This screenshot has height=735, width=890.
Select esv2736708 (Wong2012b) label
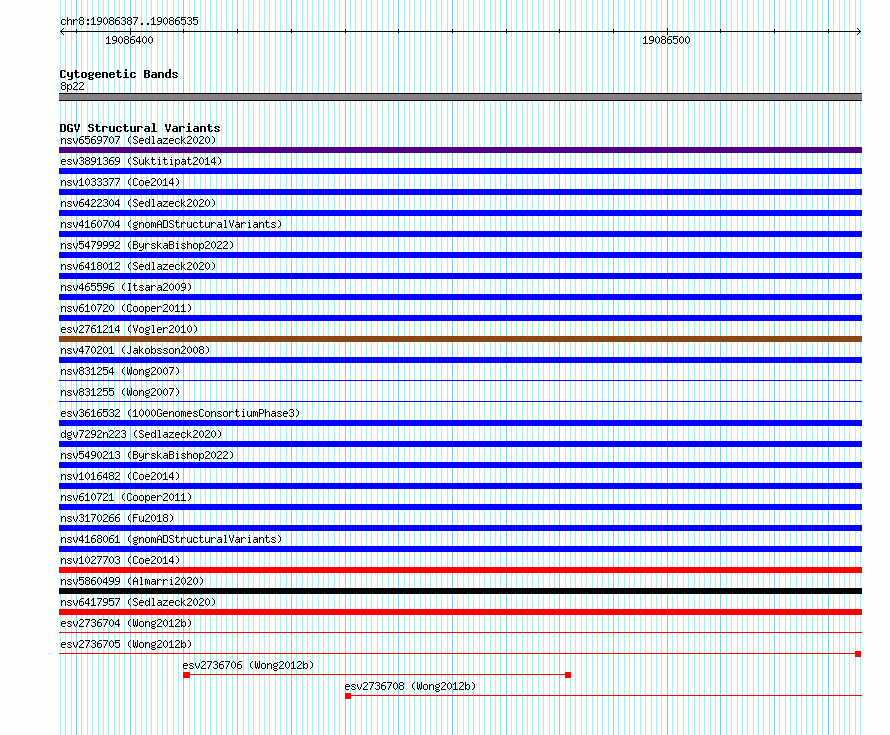[x=410, y=686]
